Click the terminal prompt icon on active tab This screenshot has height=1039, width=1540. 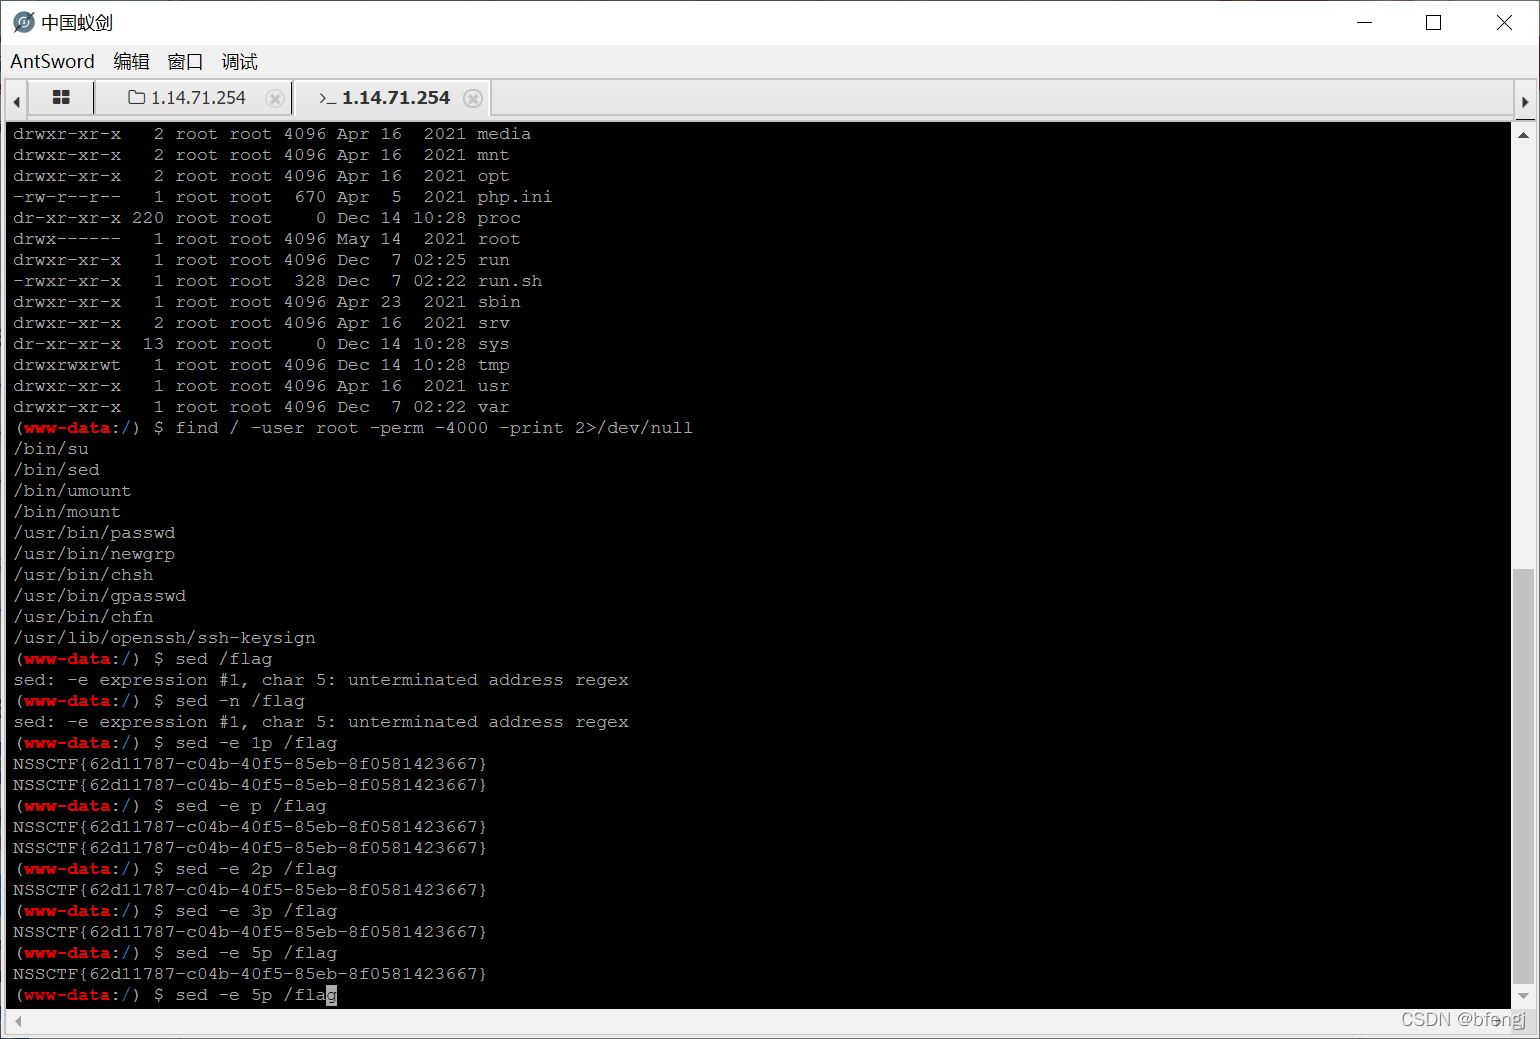pos(327,98)
